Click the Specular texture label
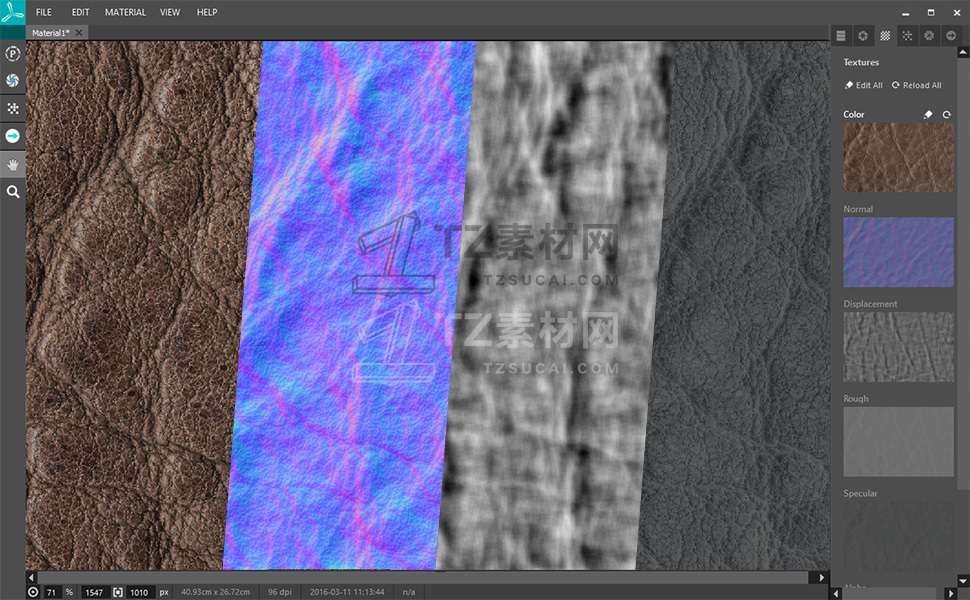The width and height of the screenshot is (970, 600). (x=860, y=494)
